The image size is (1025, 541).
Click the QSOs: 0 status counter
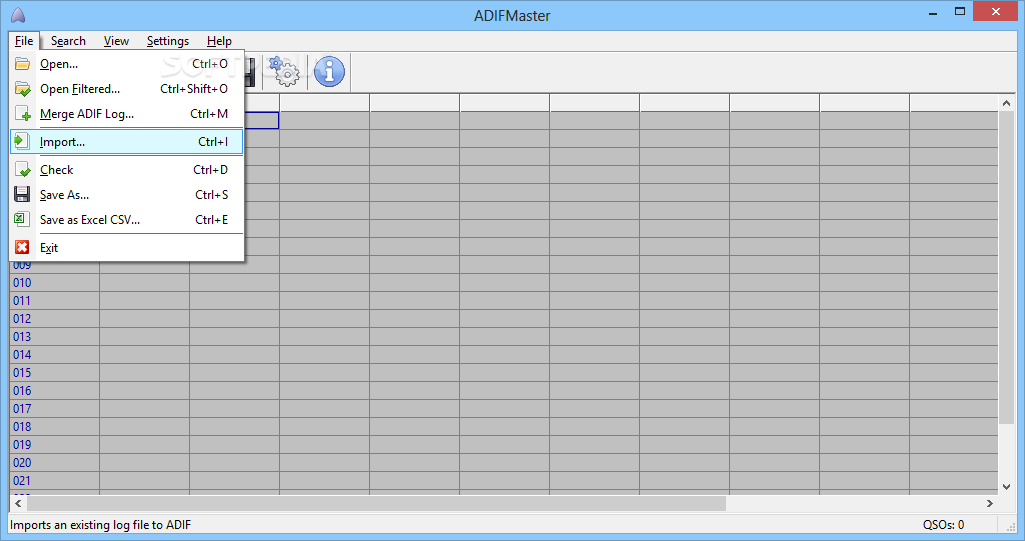943,525
